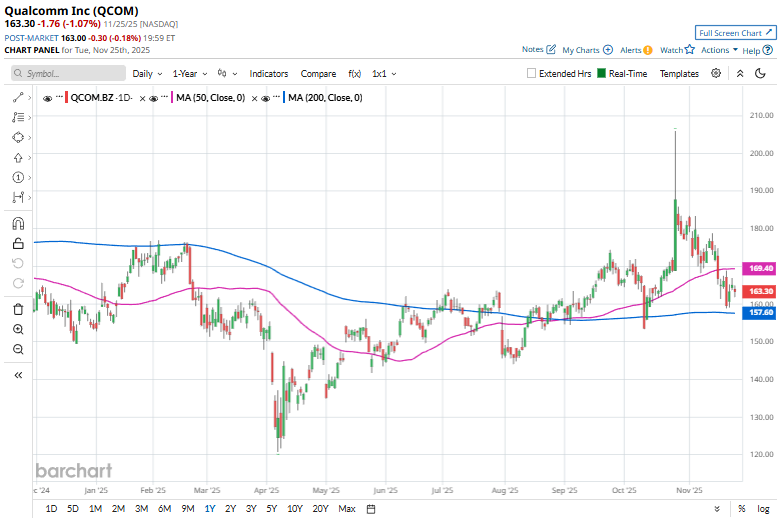Delete drawings with the trash icon
This screenshot has width=780, height=522.
(18, 309)
